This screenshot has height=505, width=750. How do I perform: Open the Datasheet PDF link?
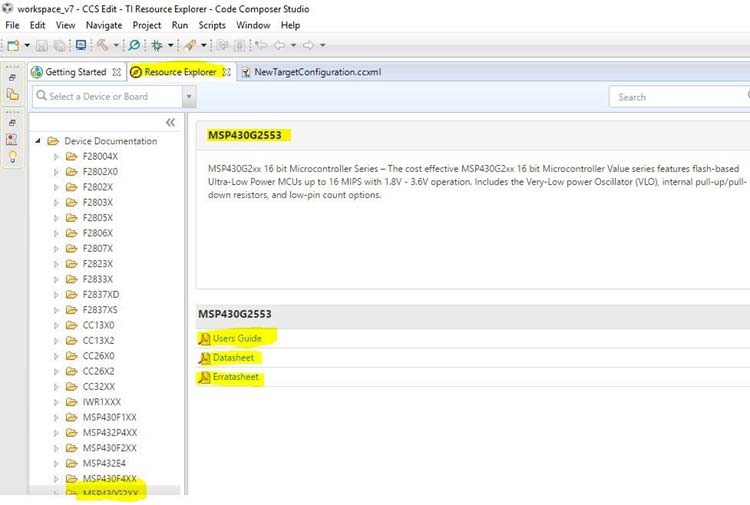233,358
